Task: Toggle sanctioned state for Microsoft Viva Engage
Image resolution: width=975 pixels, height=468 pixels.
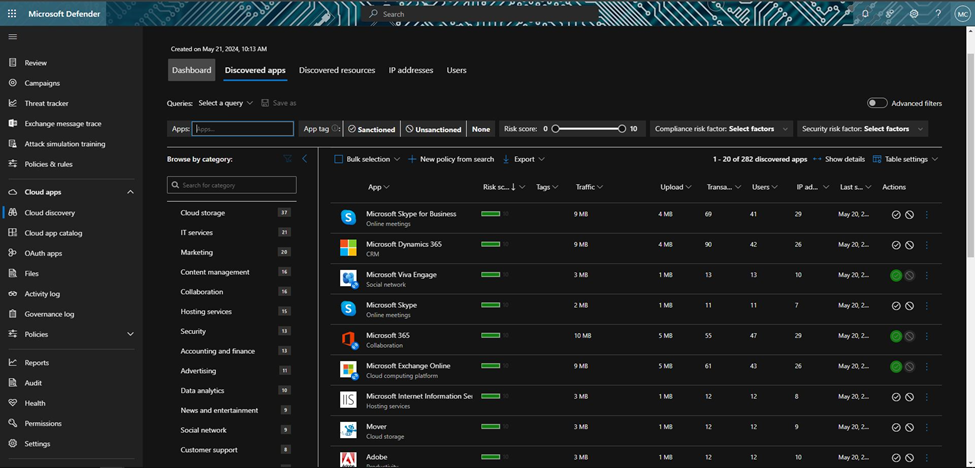Action: coord(896,275)
